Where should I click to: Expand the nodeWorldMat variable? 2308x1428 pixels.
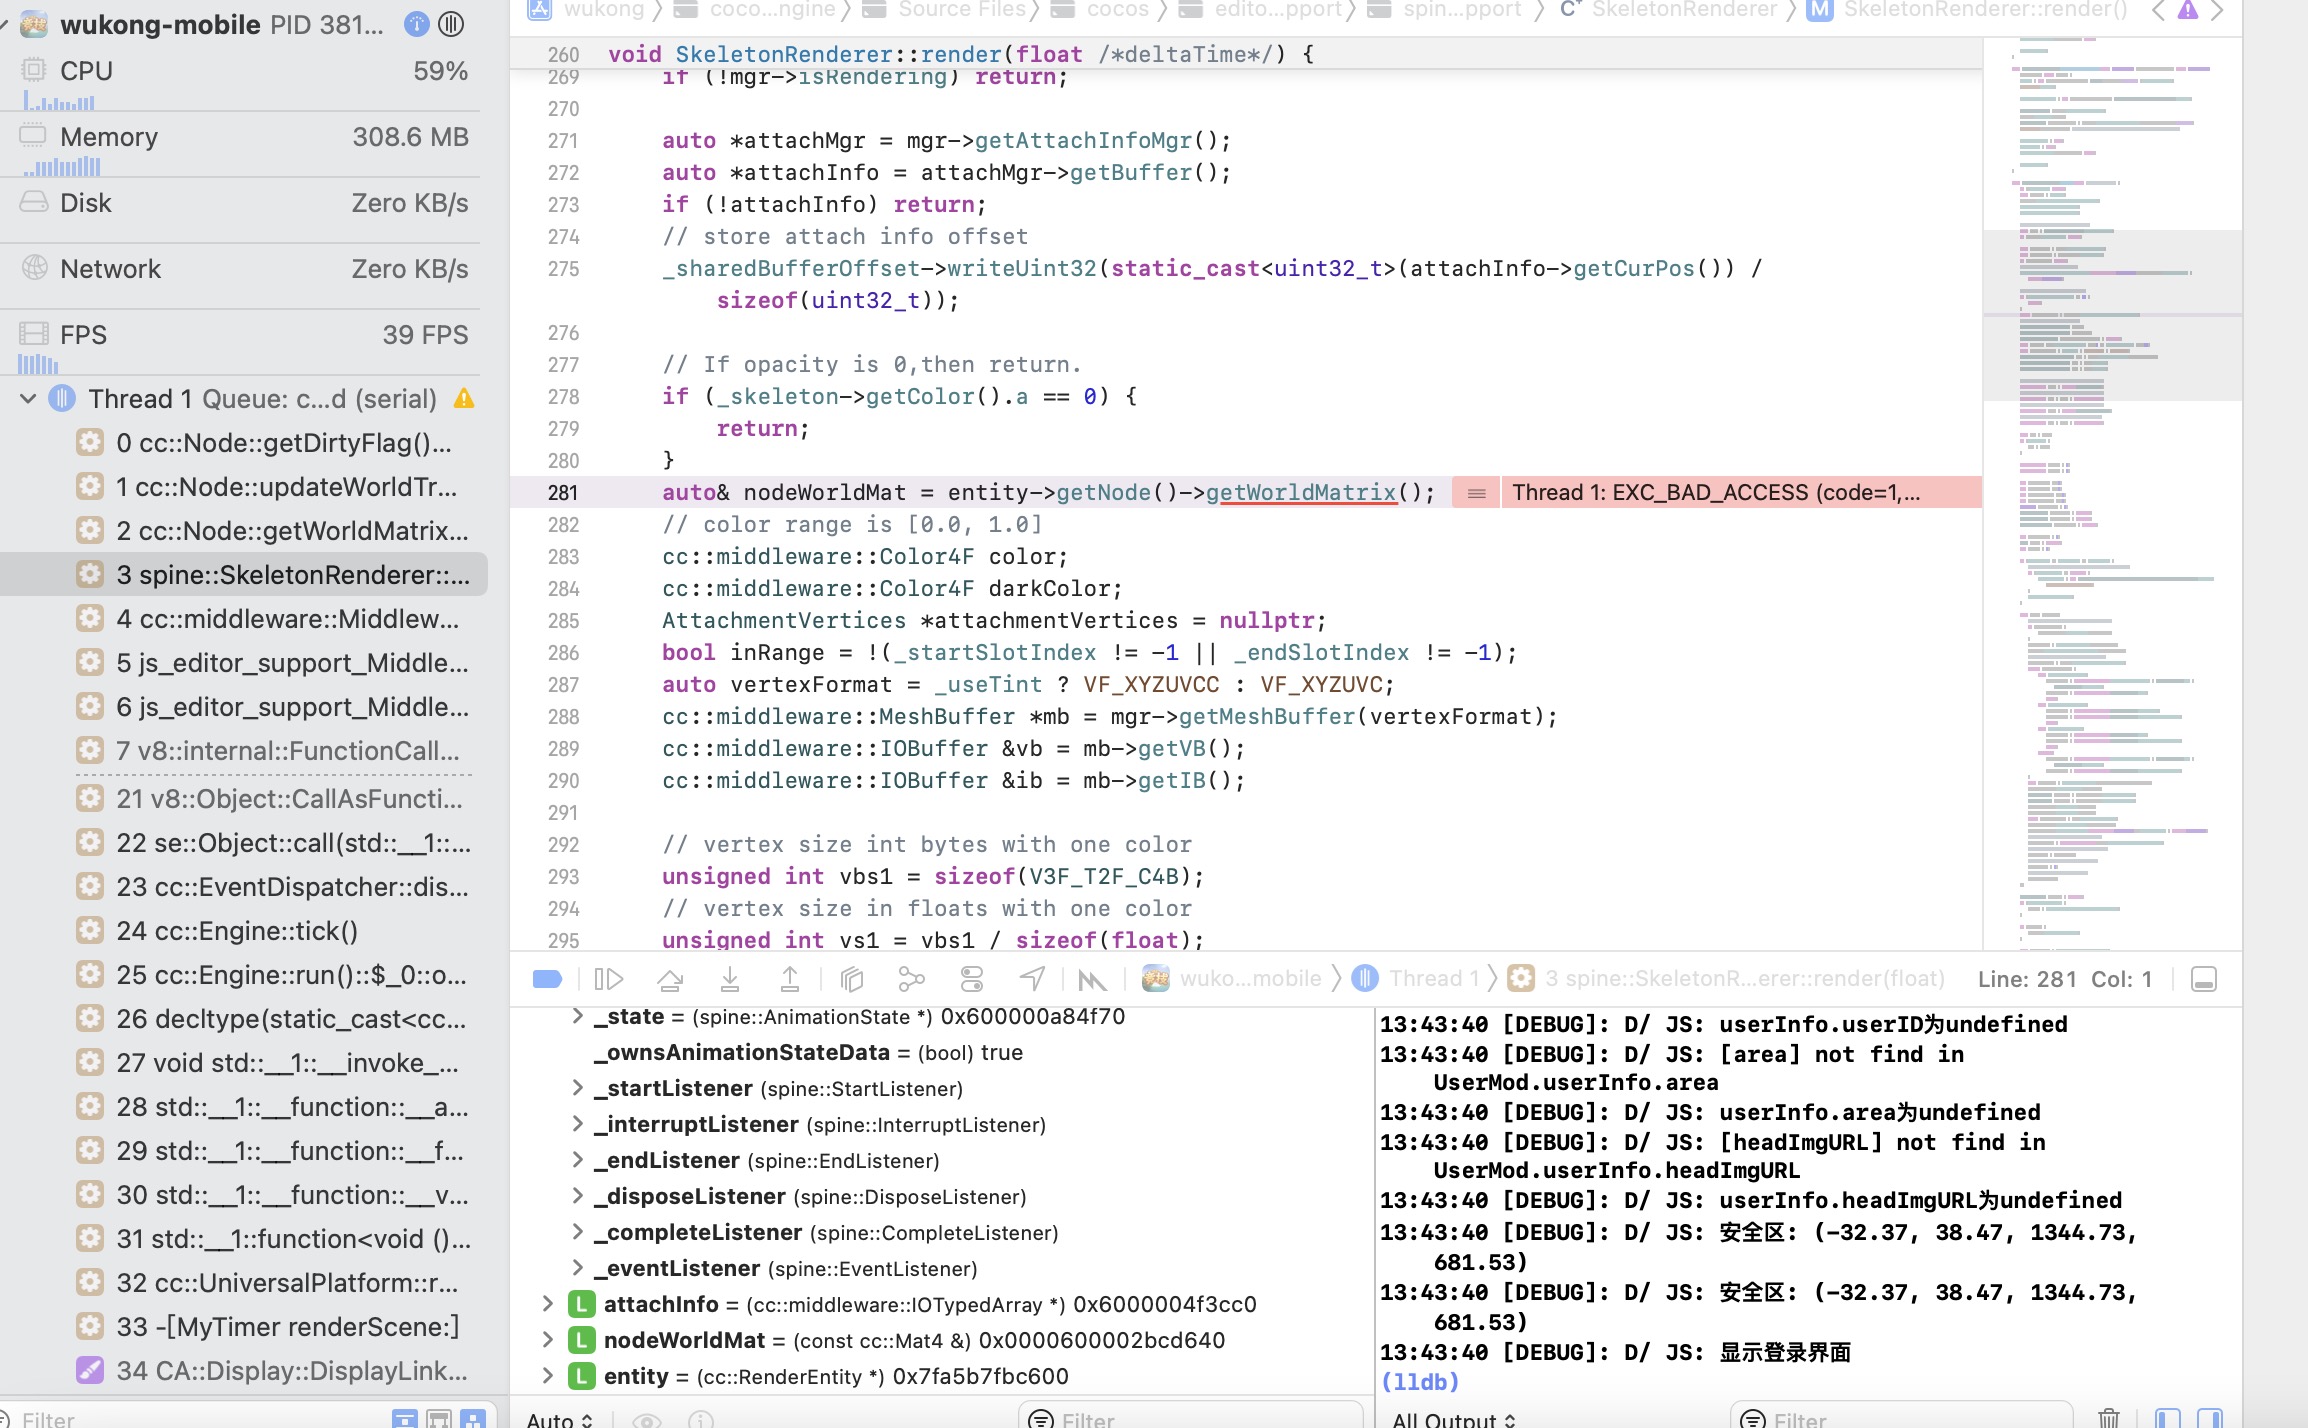click(x=547, y=1340)
